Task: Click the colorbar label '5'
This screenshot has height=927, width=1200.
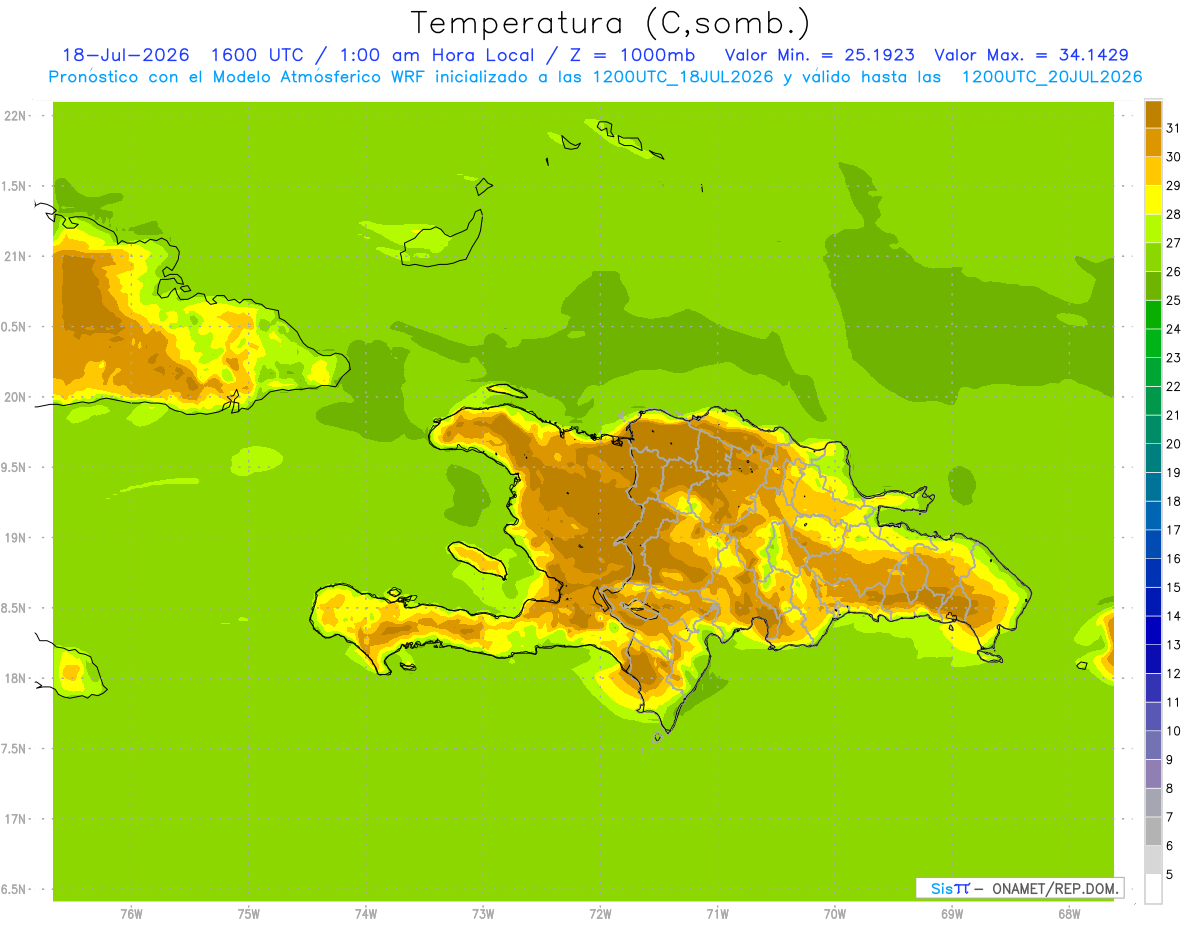Action: click(1170, 875)
